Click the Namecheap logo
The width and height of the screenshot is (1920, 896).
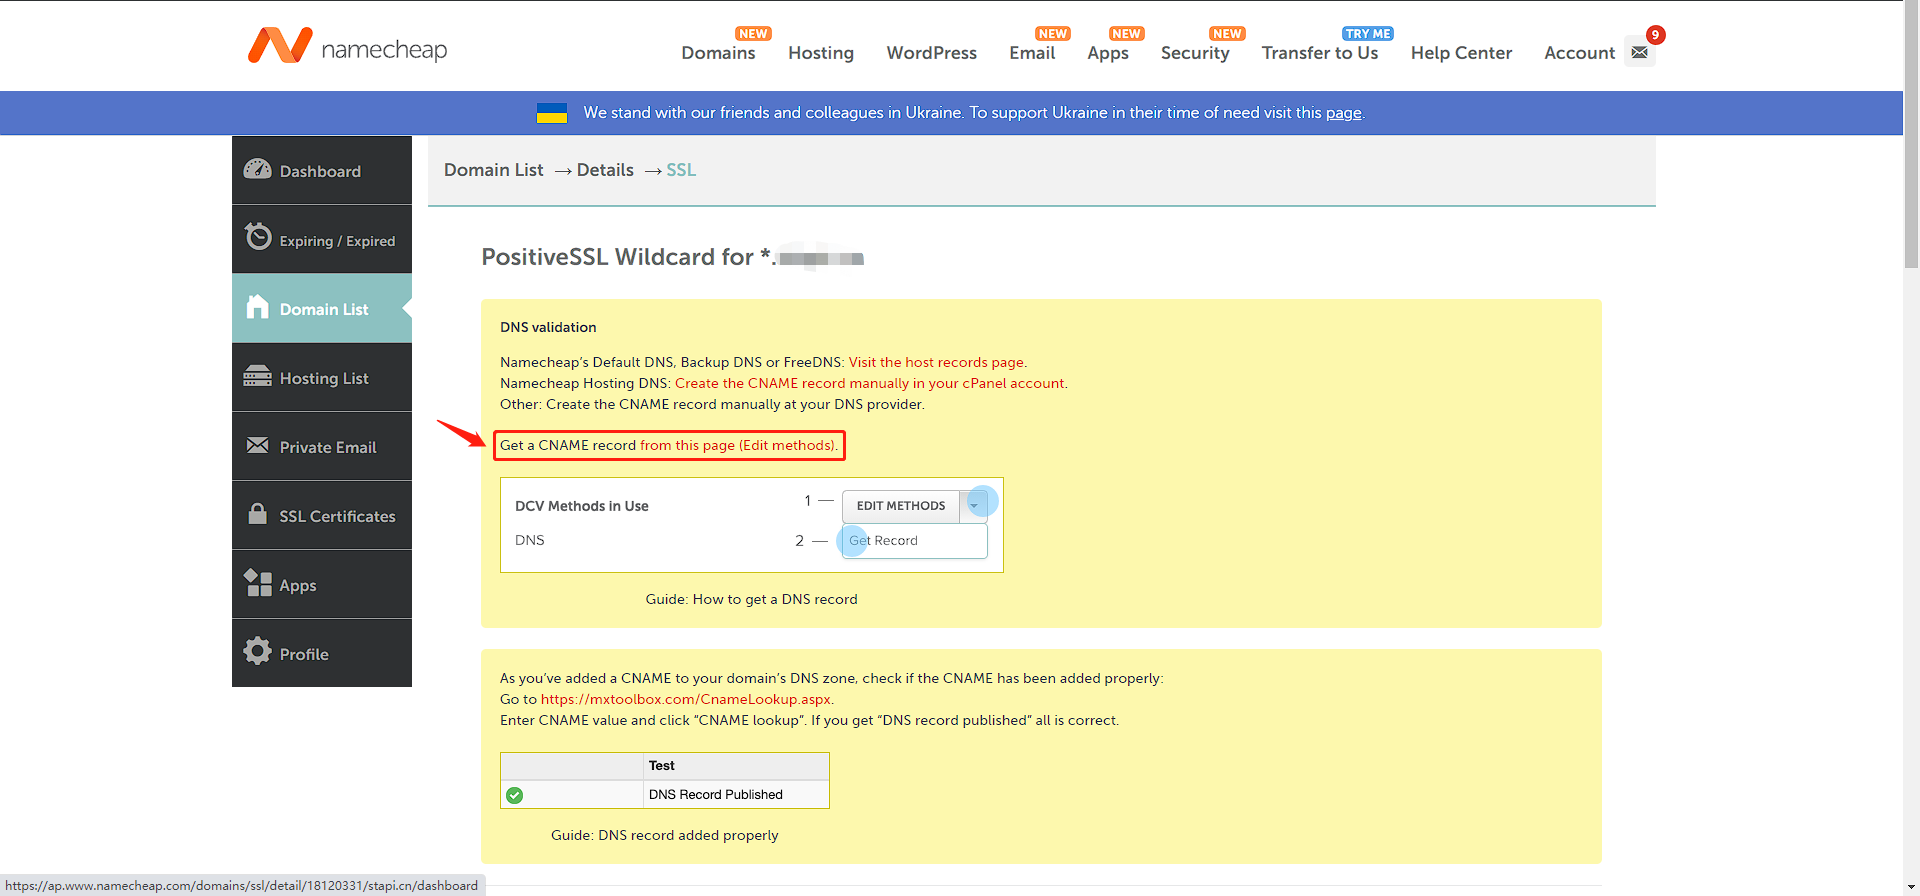point(347,47)
